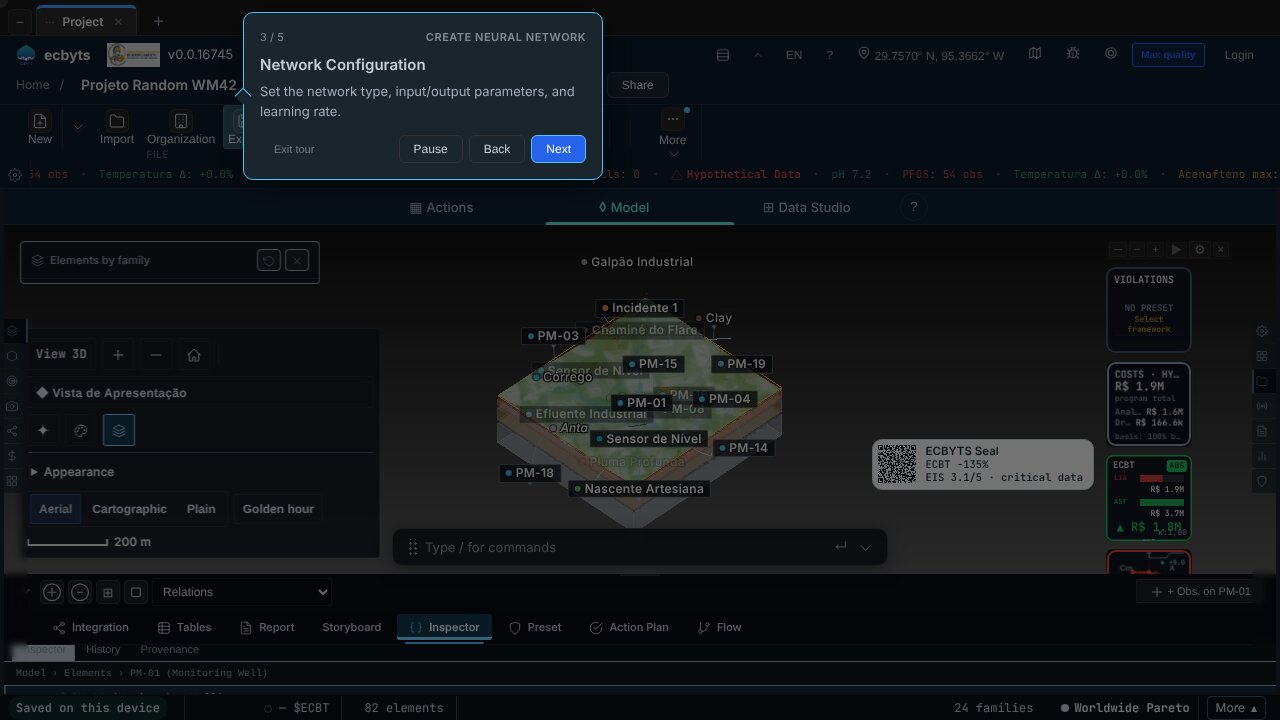The width and height of the screenshot is (1280, 720).
Task: Switch to the Data Studio tab
Action: point(807,207)
